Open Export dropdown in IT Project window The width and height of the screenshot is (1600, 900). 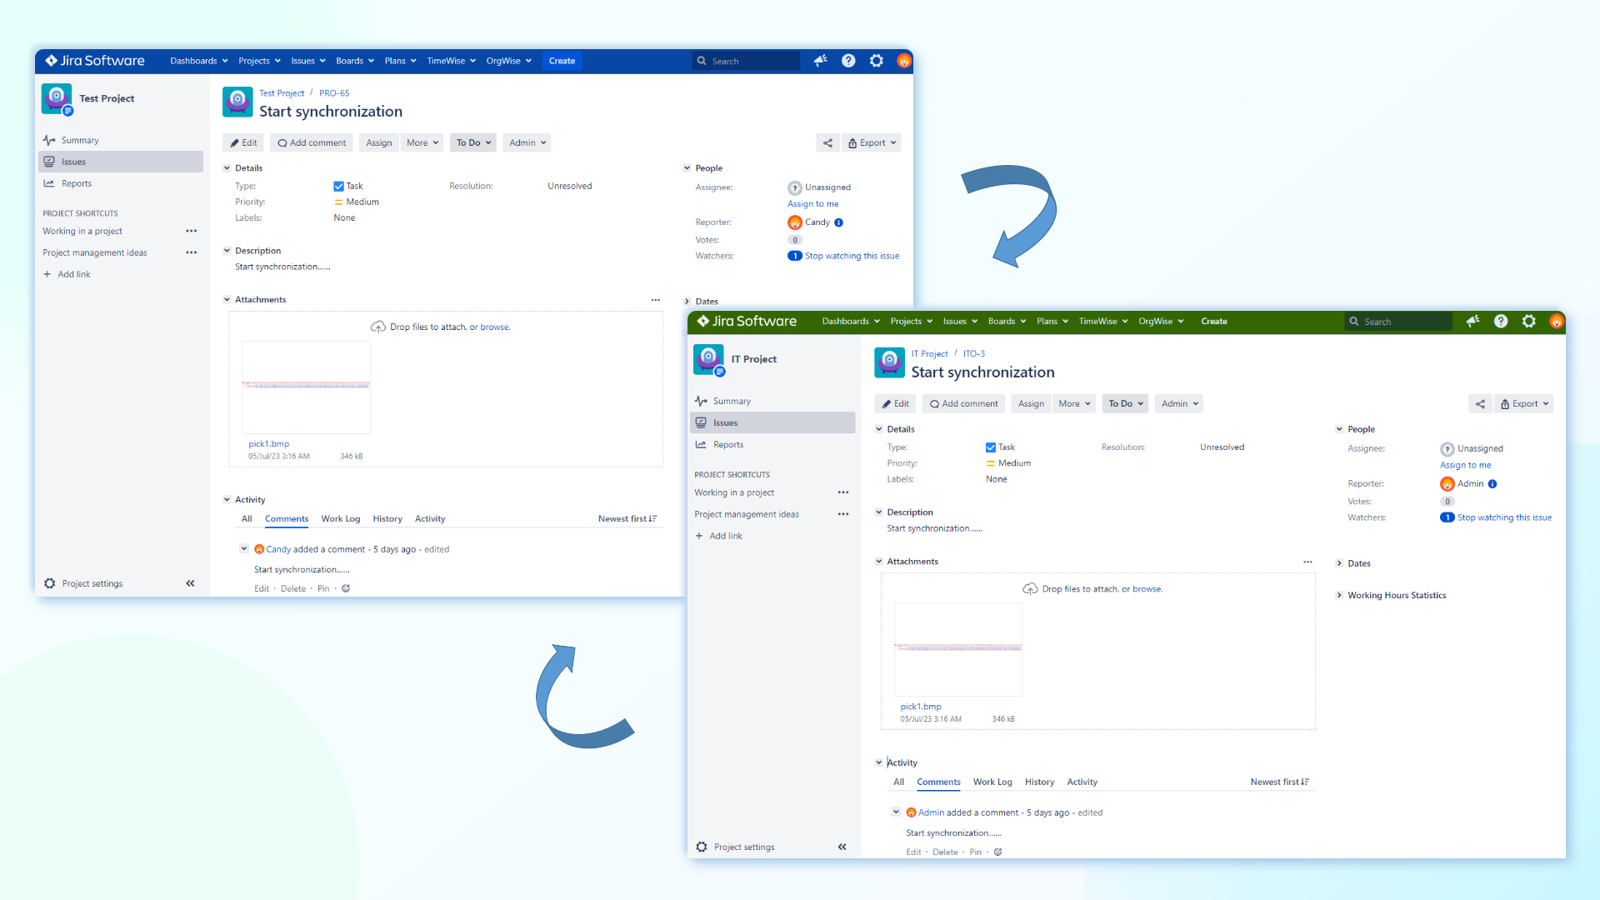tap(1524, 404)
